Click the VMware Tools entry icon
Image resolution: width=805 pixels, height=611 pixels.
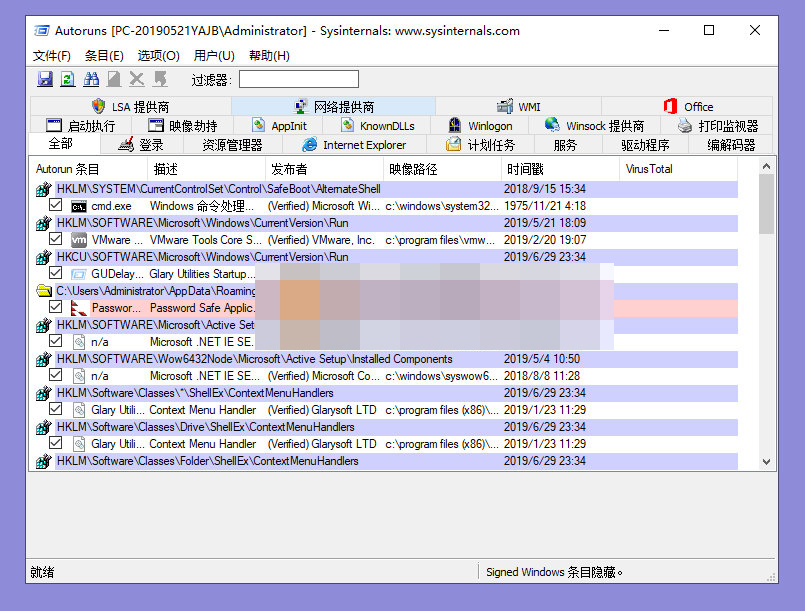(x=78, y=240)
